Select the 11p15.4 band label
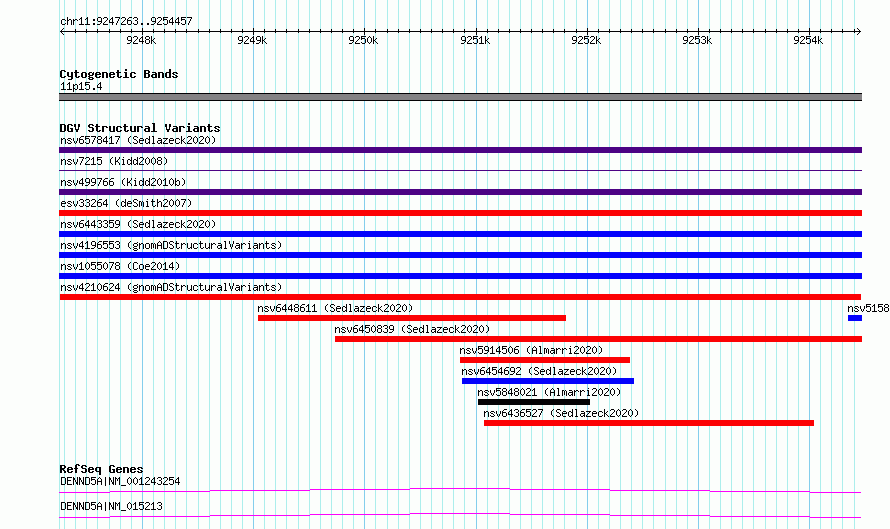 81,86
